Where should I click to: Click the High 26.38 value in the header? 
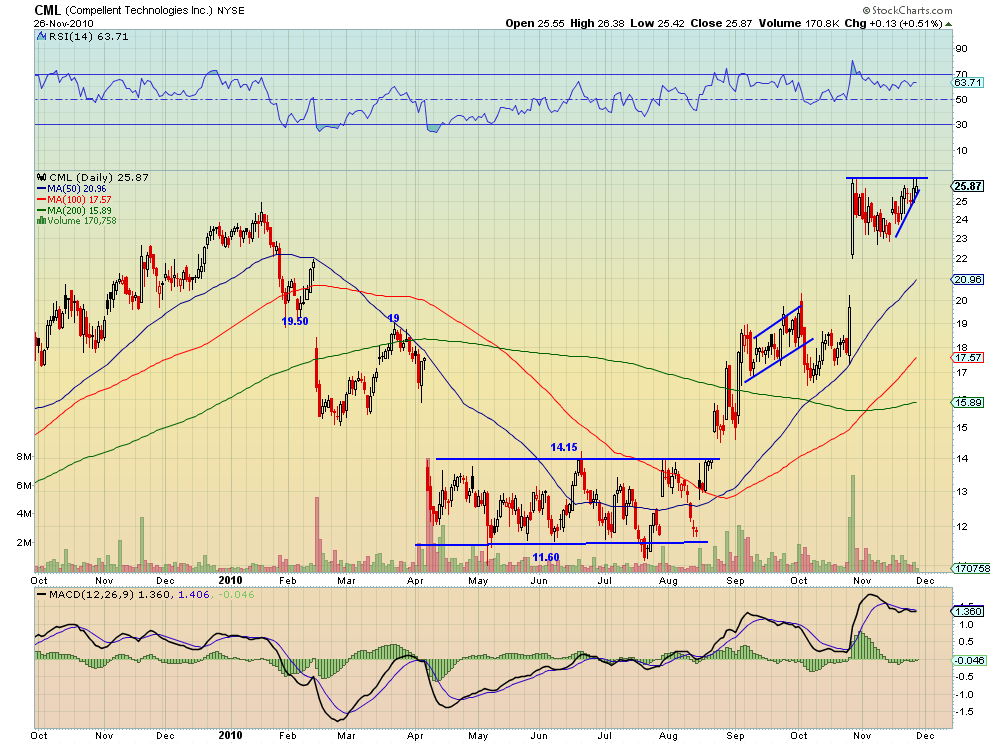[x=597, y=23]
